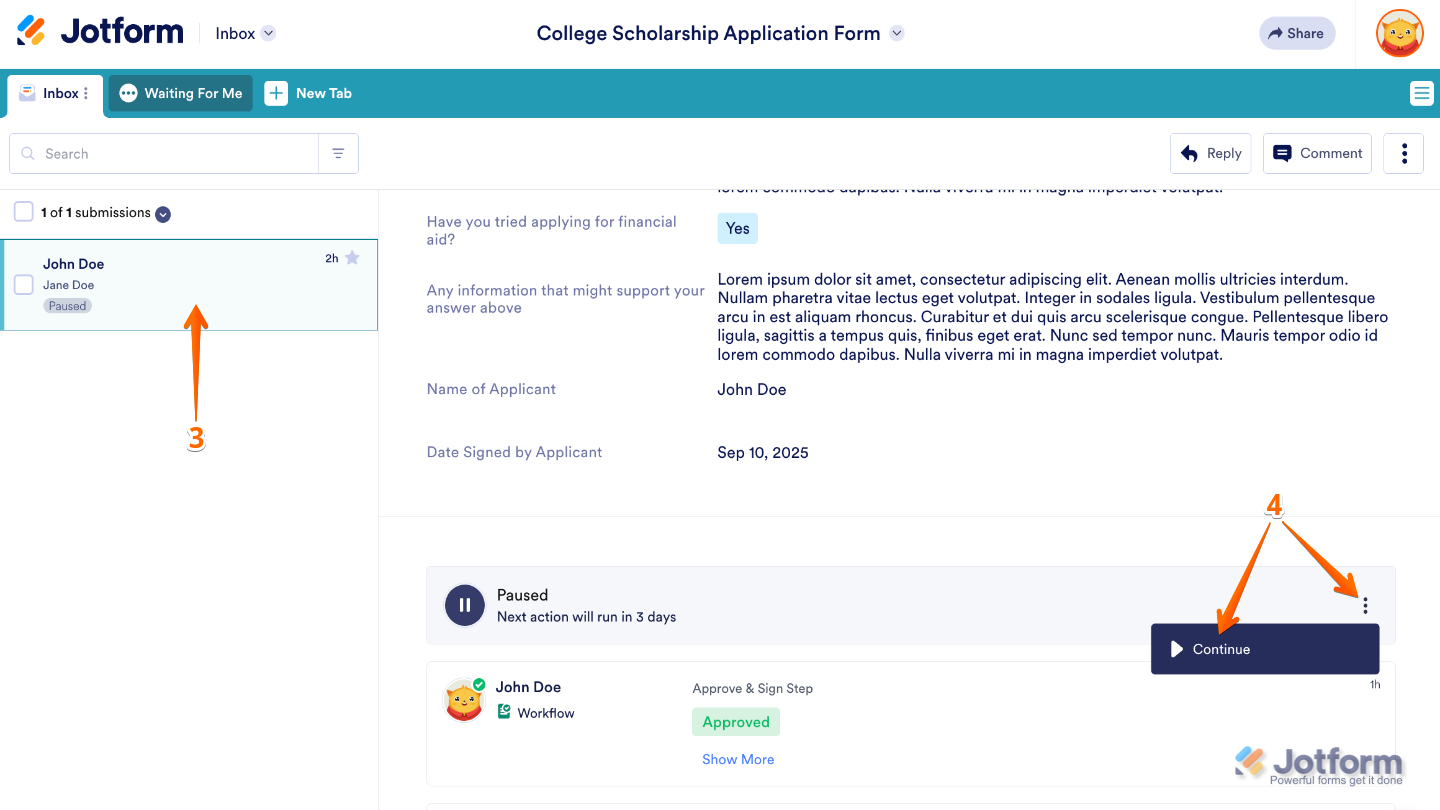The image size is (1440, 810).
Task: Open the panel list icon at the teal bar's right
Action: (1421, 93)
